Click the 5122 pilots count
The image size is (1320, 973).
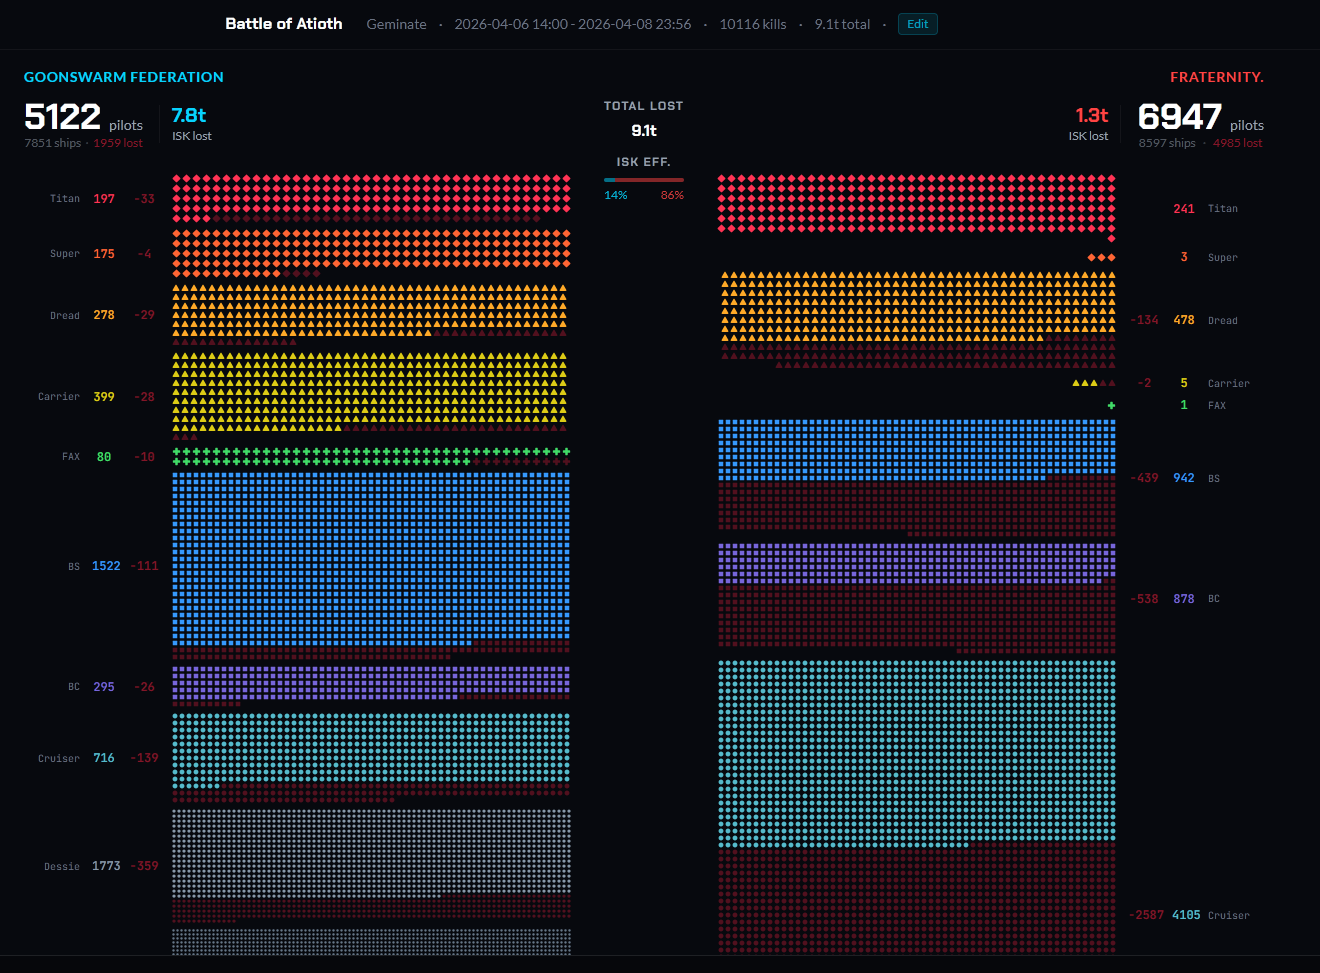coord(62,117)
